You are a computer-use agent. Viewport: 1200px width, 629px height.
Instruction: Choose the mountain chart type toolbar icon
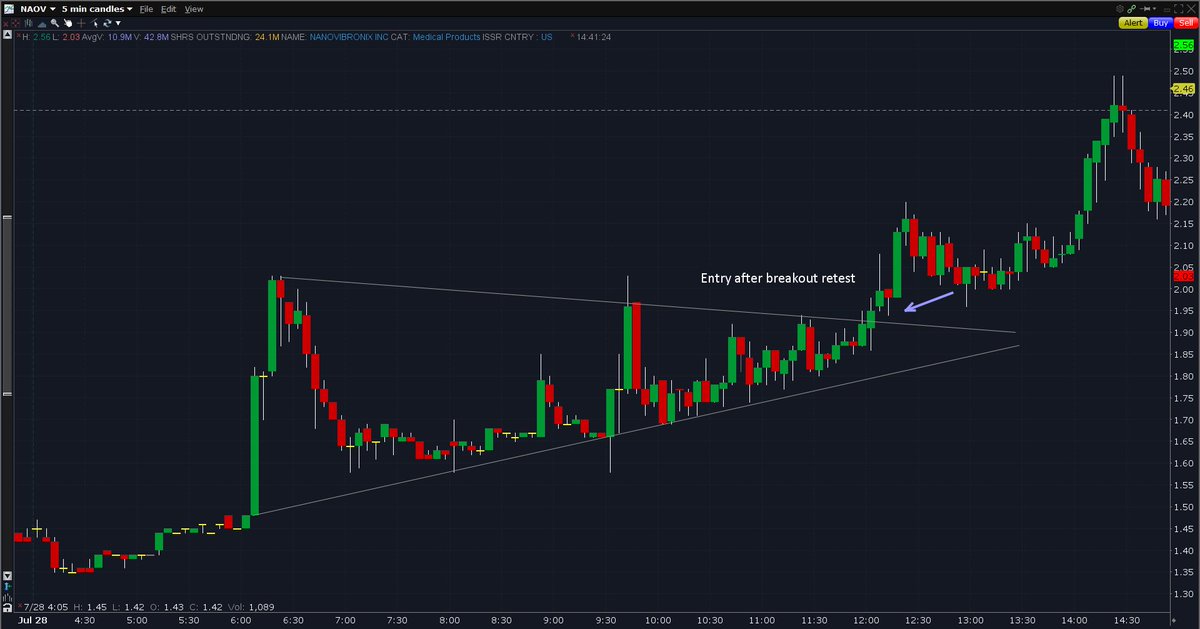pos(42,24)
